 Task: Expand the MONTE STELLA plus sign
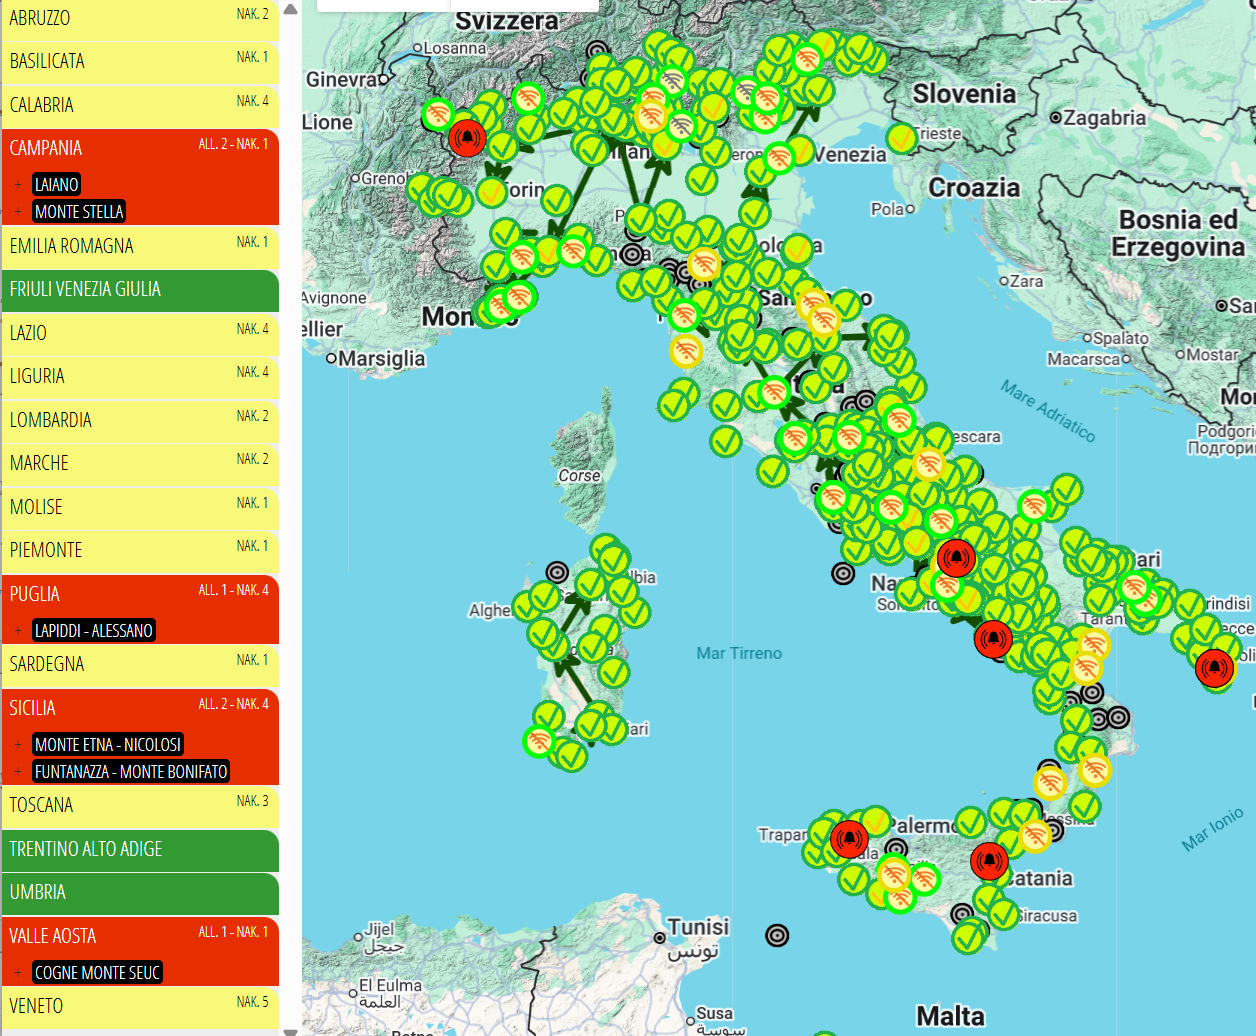pos(18,212)
